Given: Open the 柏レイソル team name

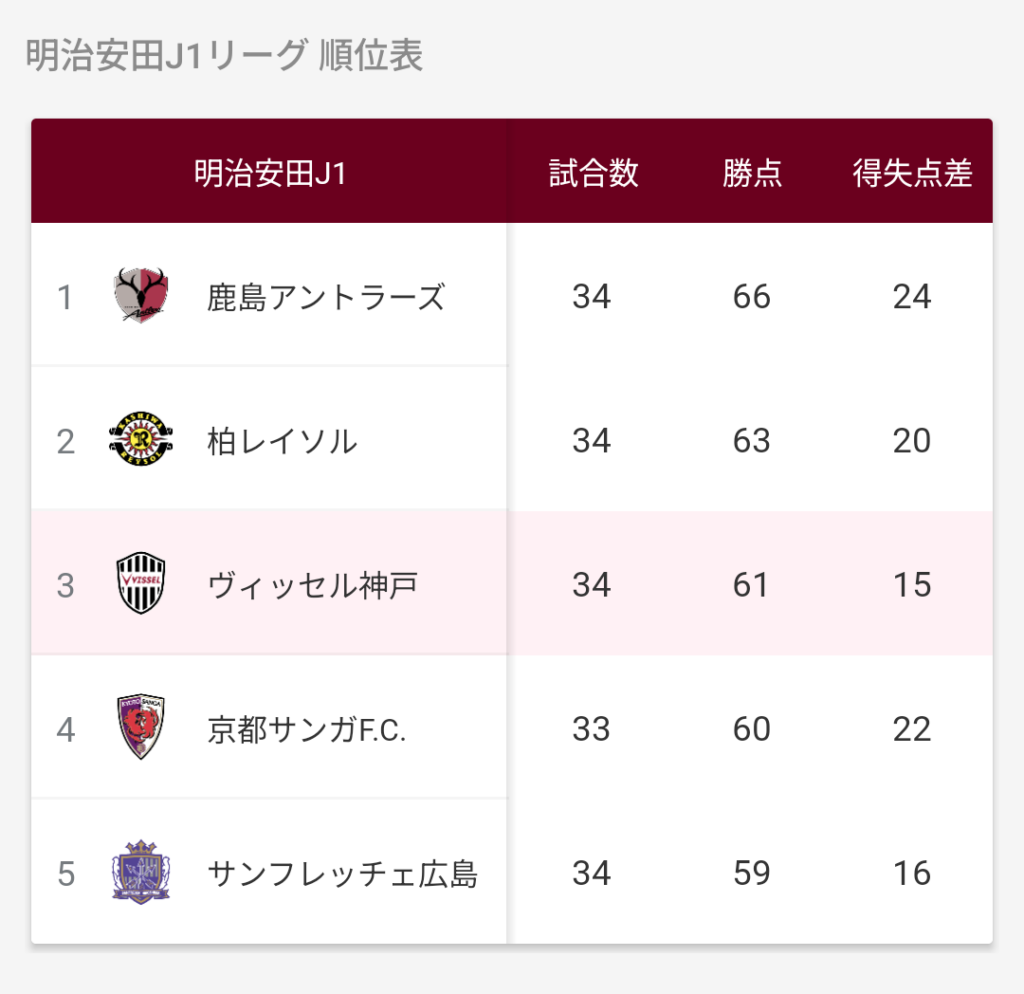Looking at the screenshot, I should click(x=282, y=441).
